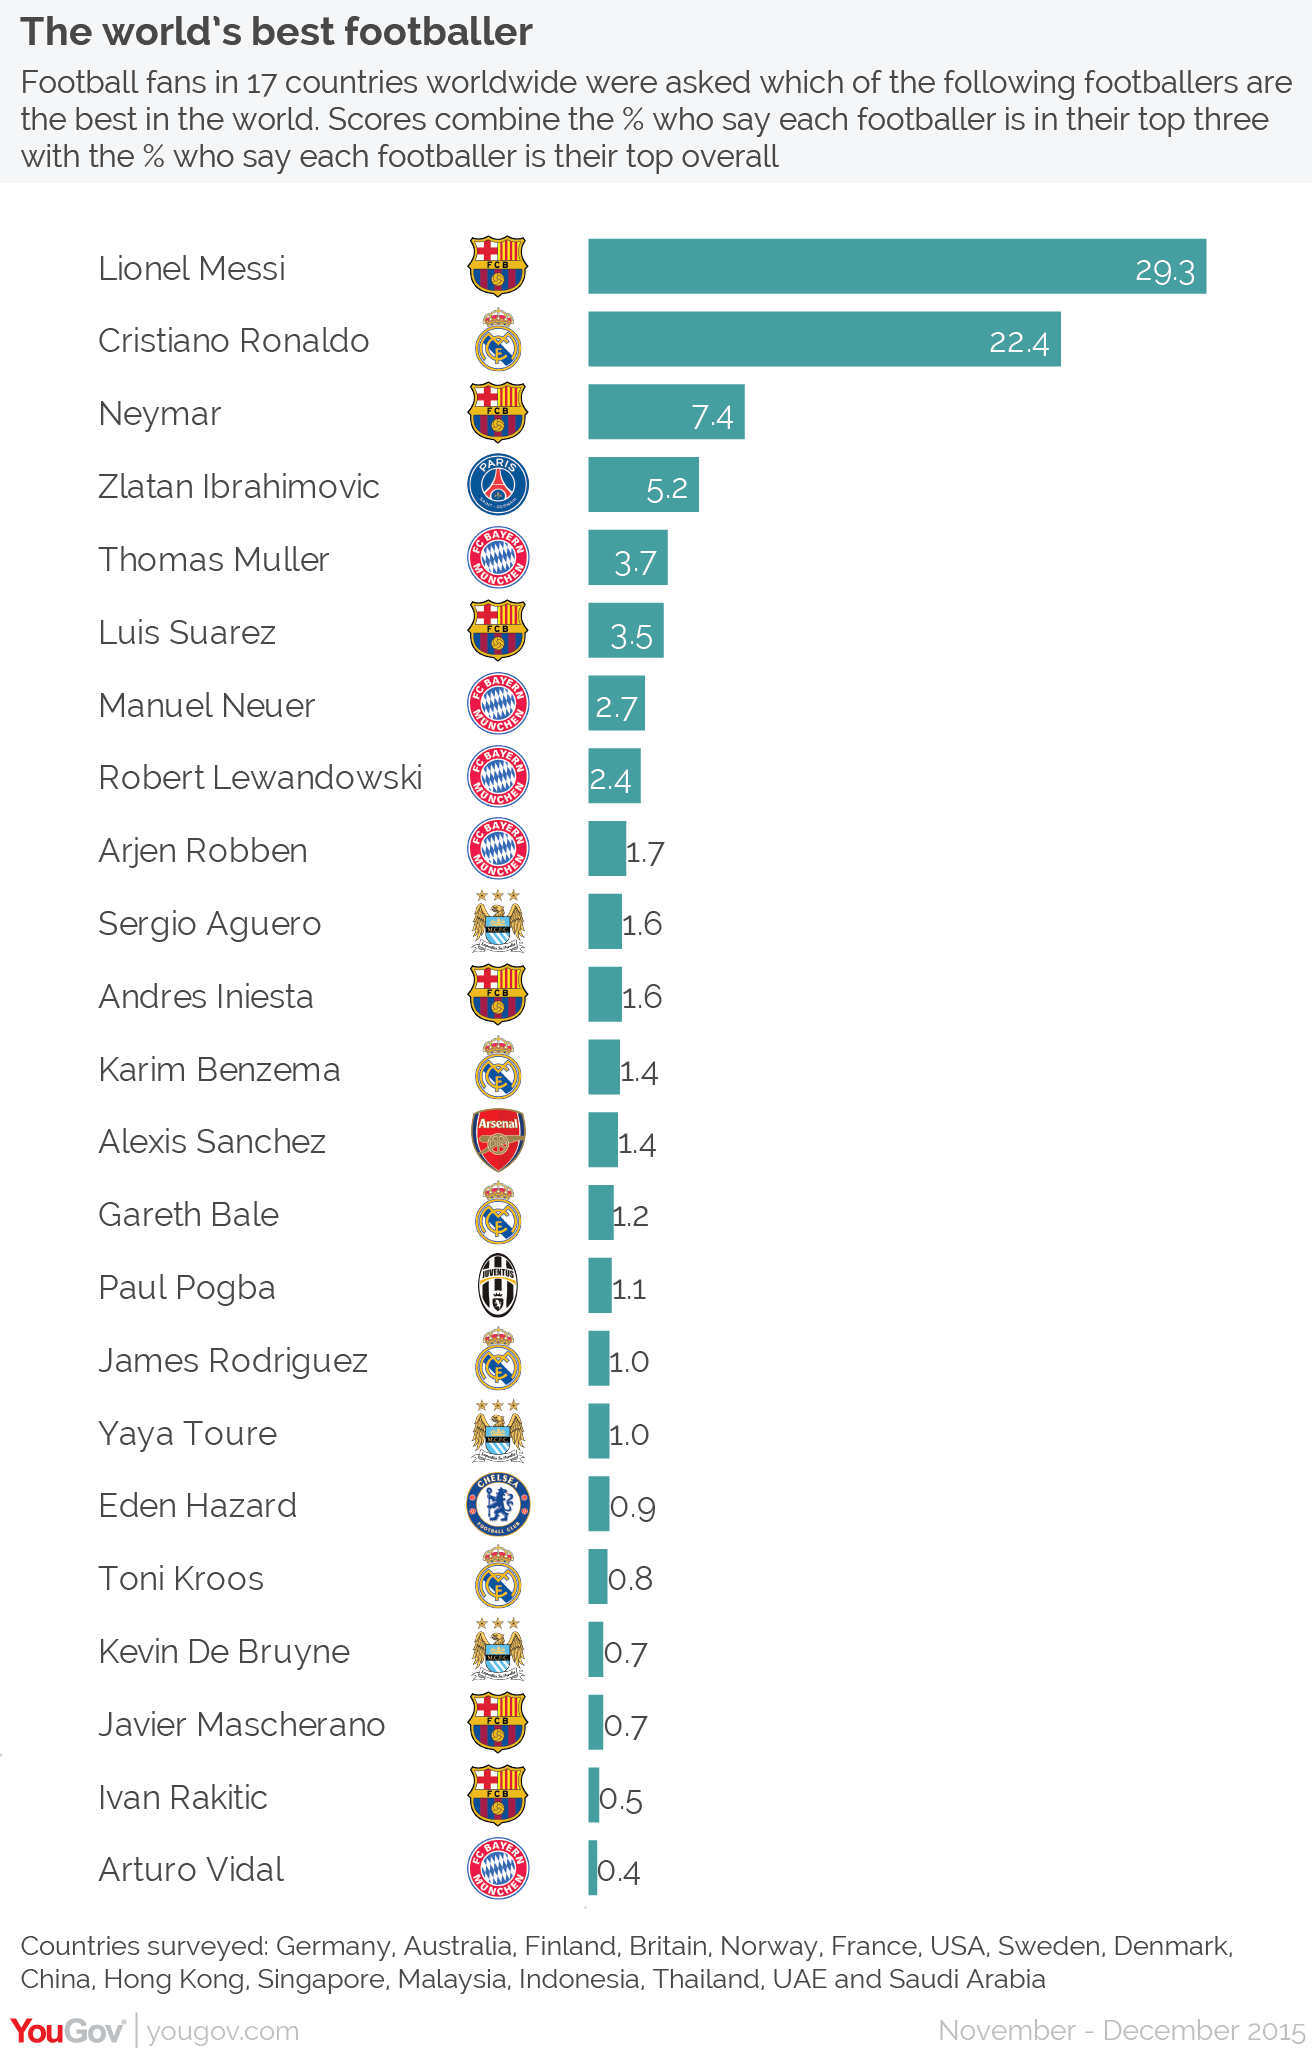Click the Real Madrid crest next to Cristiano Ronaldo
Viewport: 1312px width, 2048px height.
click(x=498, y=340)
